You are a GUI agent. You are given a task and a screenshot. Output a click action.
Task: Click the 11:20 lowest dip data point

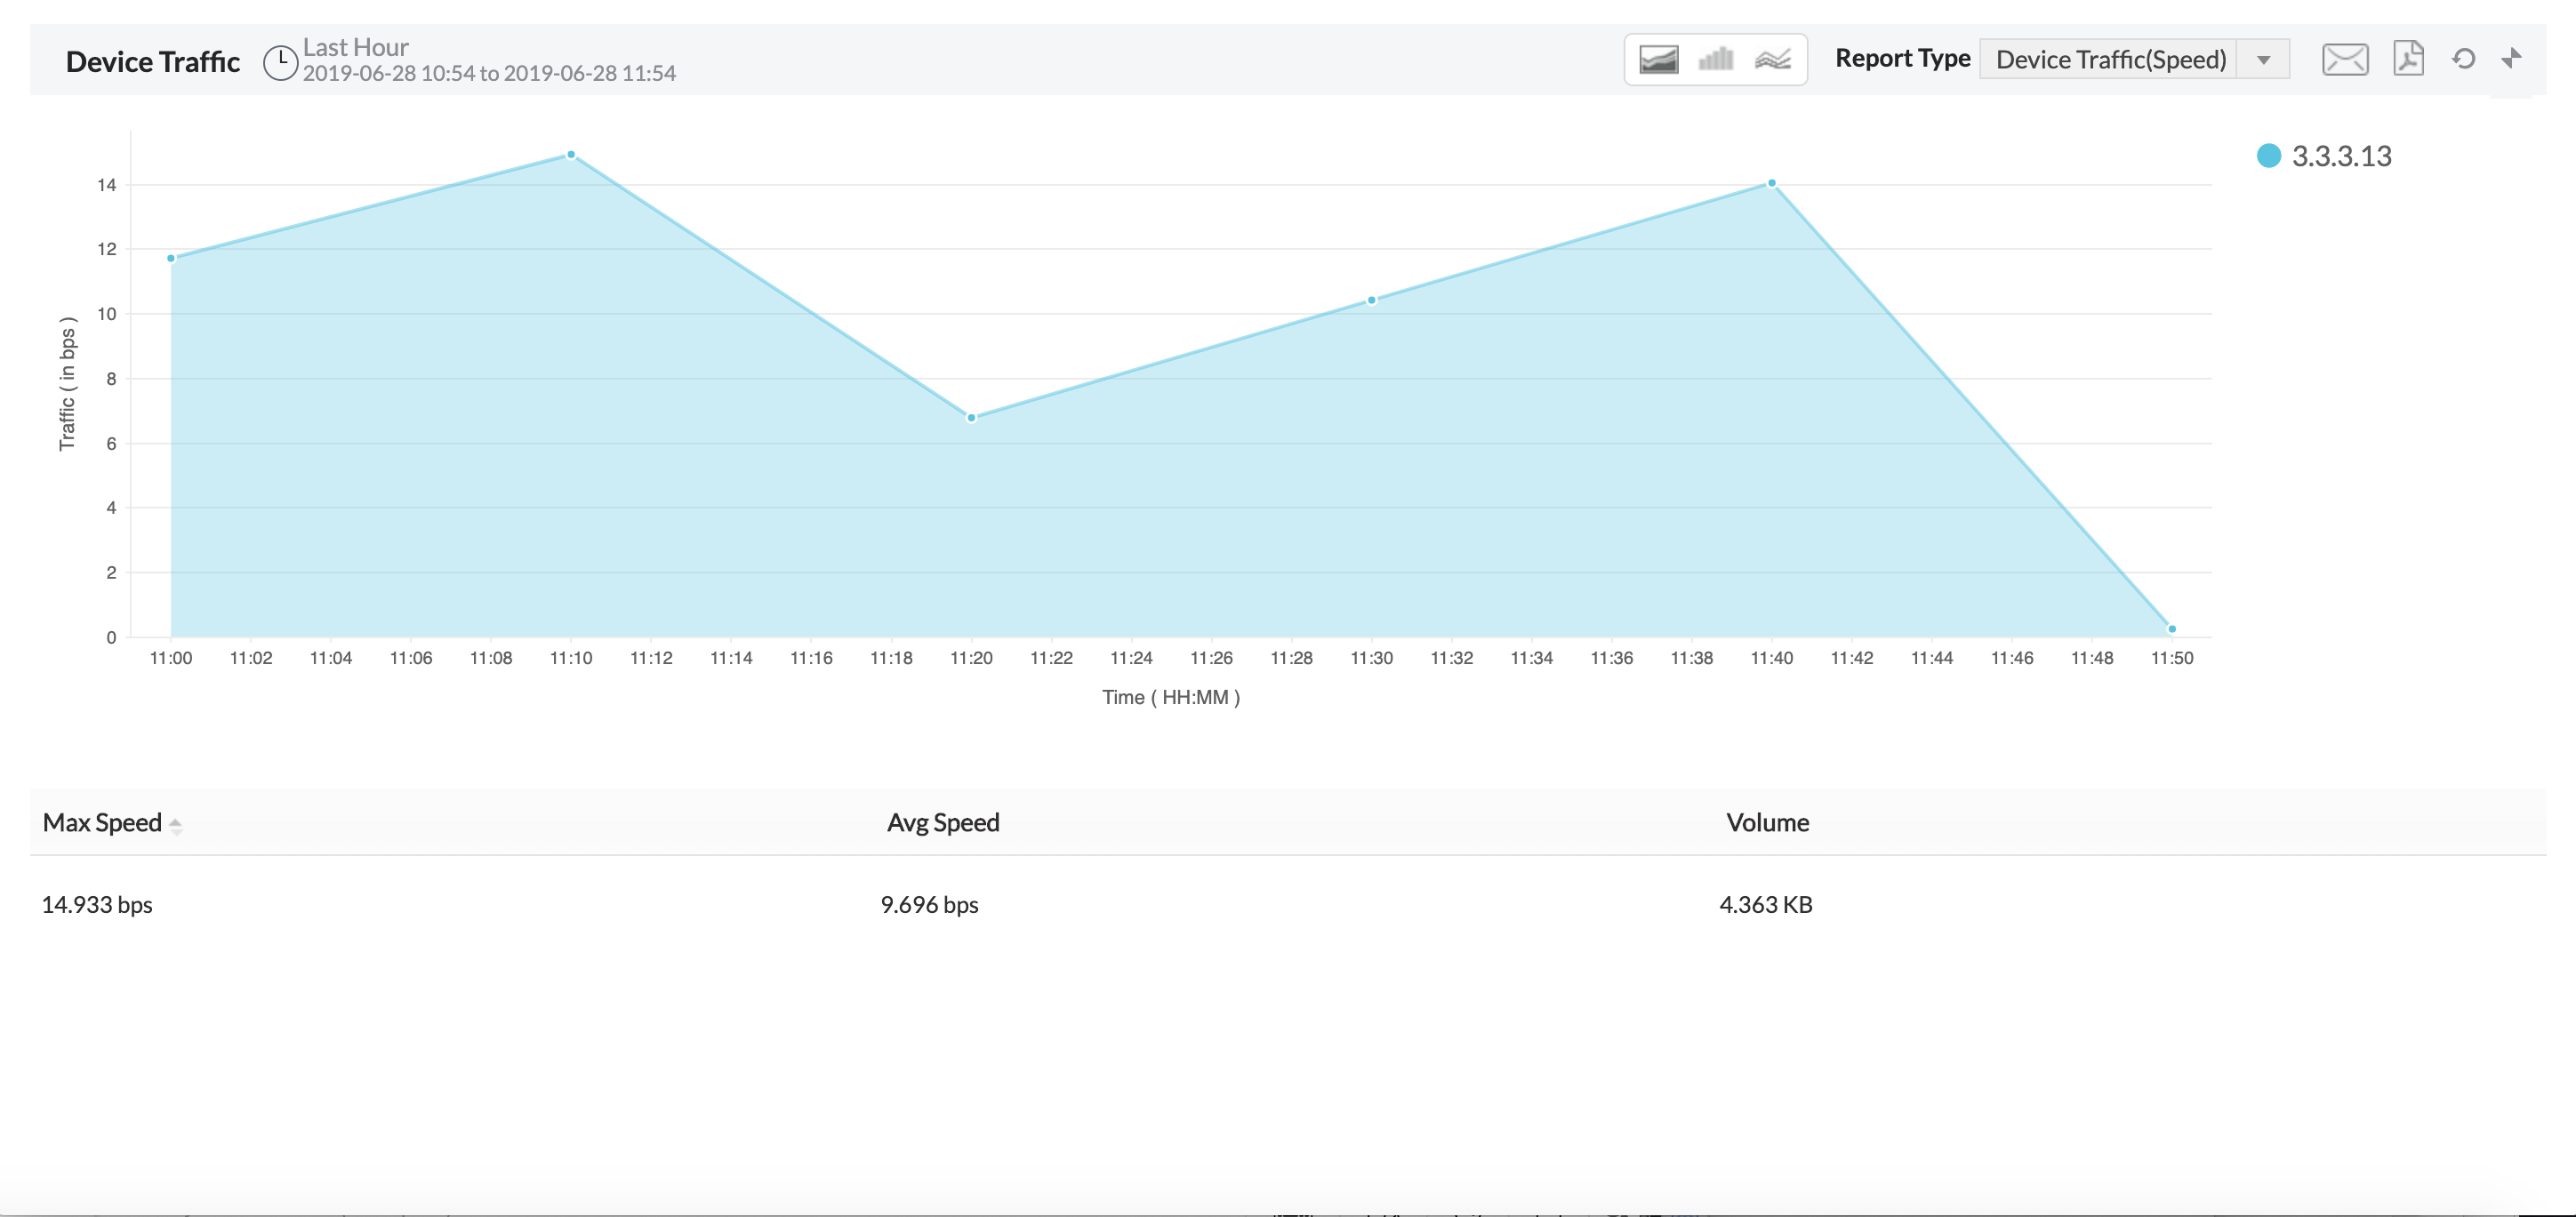click(x=971, y=418)
